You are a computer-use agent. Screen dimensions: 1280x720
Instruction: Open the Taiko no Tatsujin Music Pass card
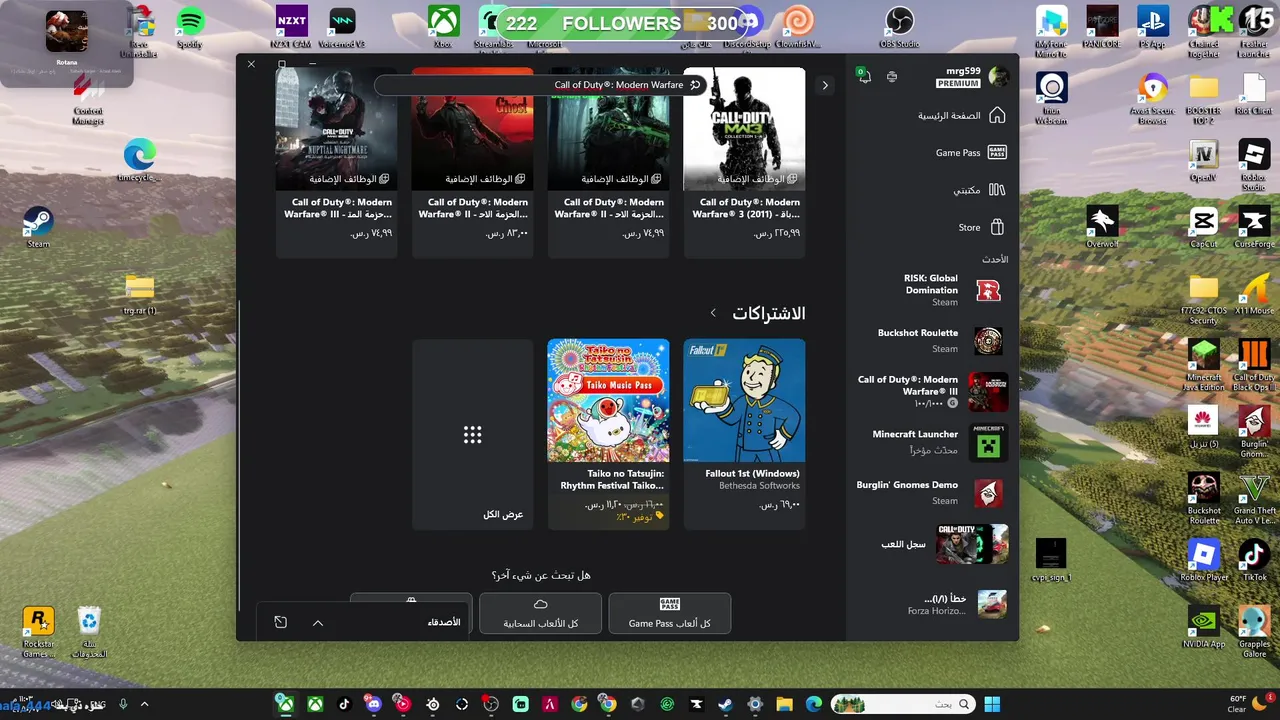tap(608, 433)
